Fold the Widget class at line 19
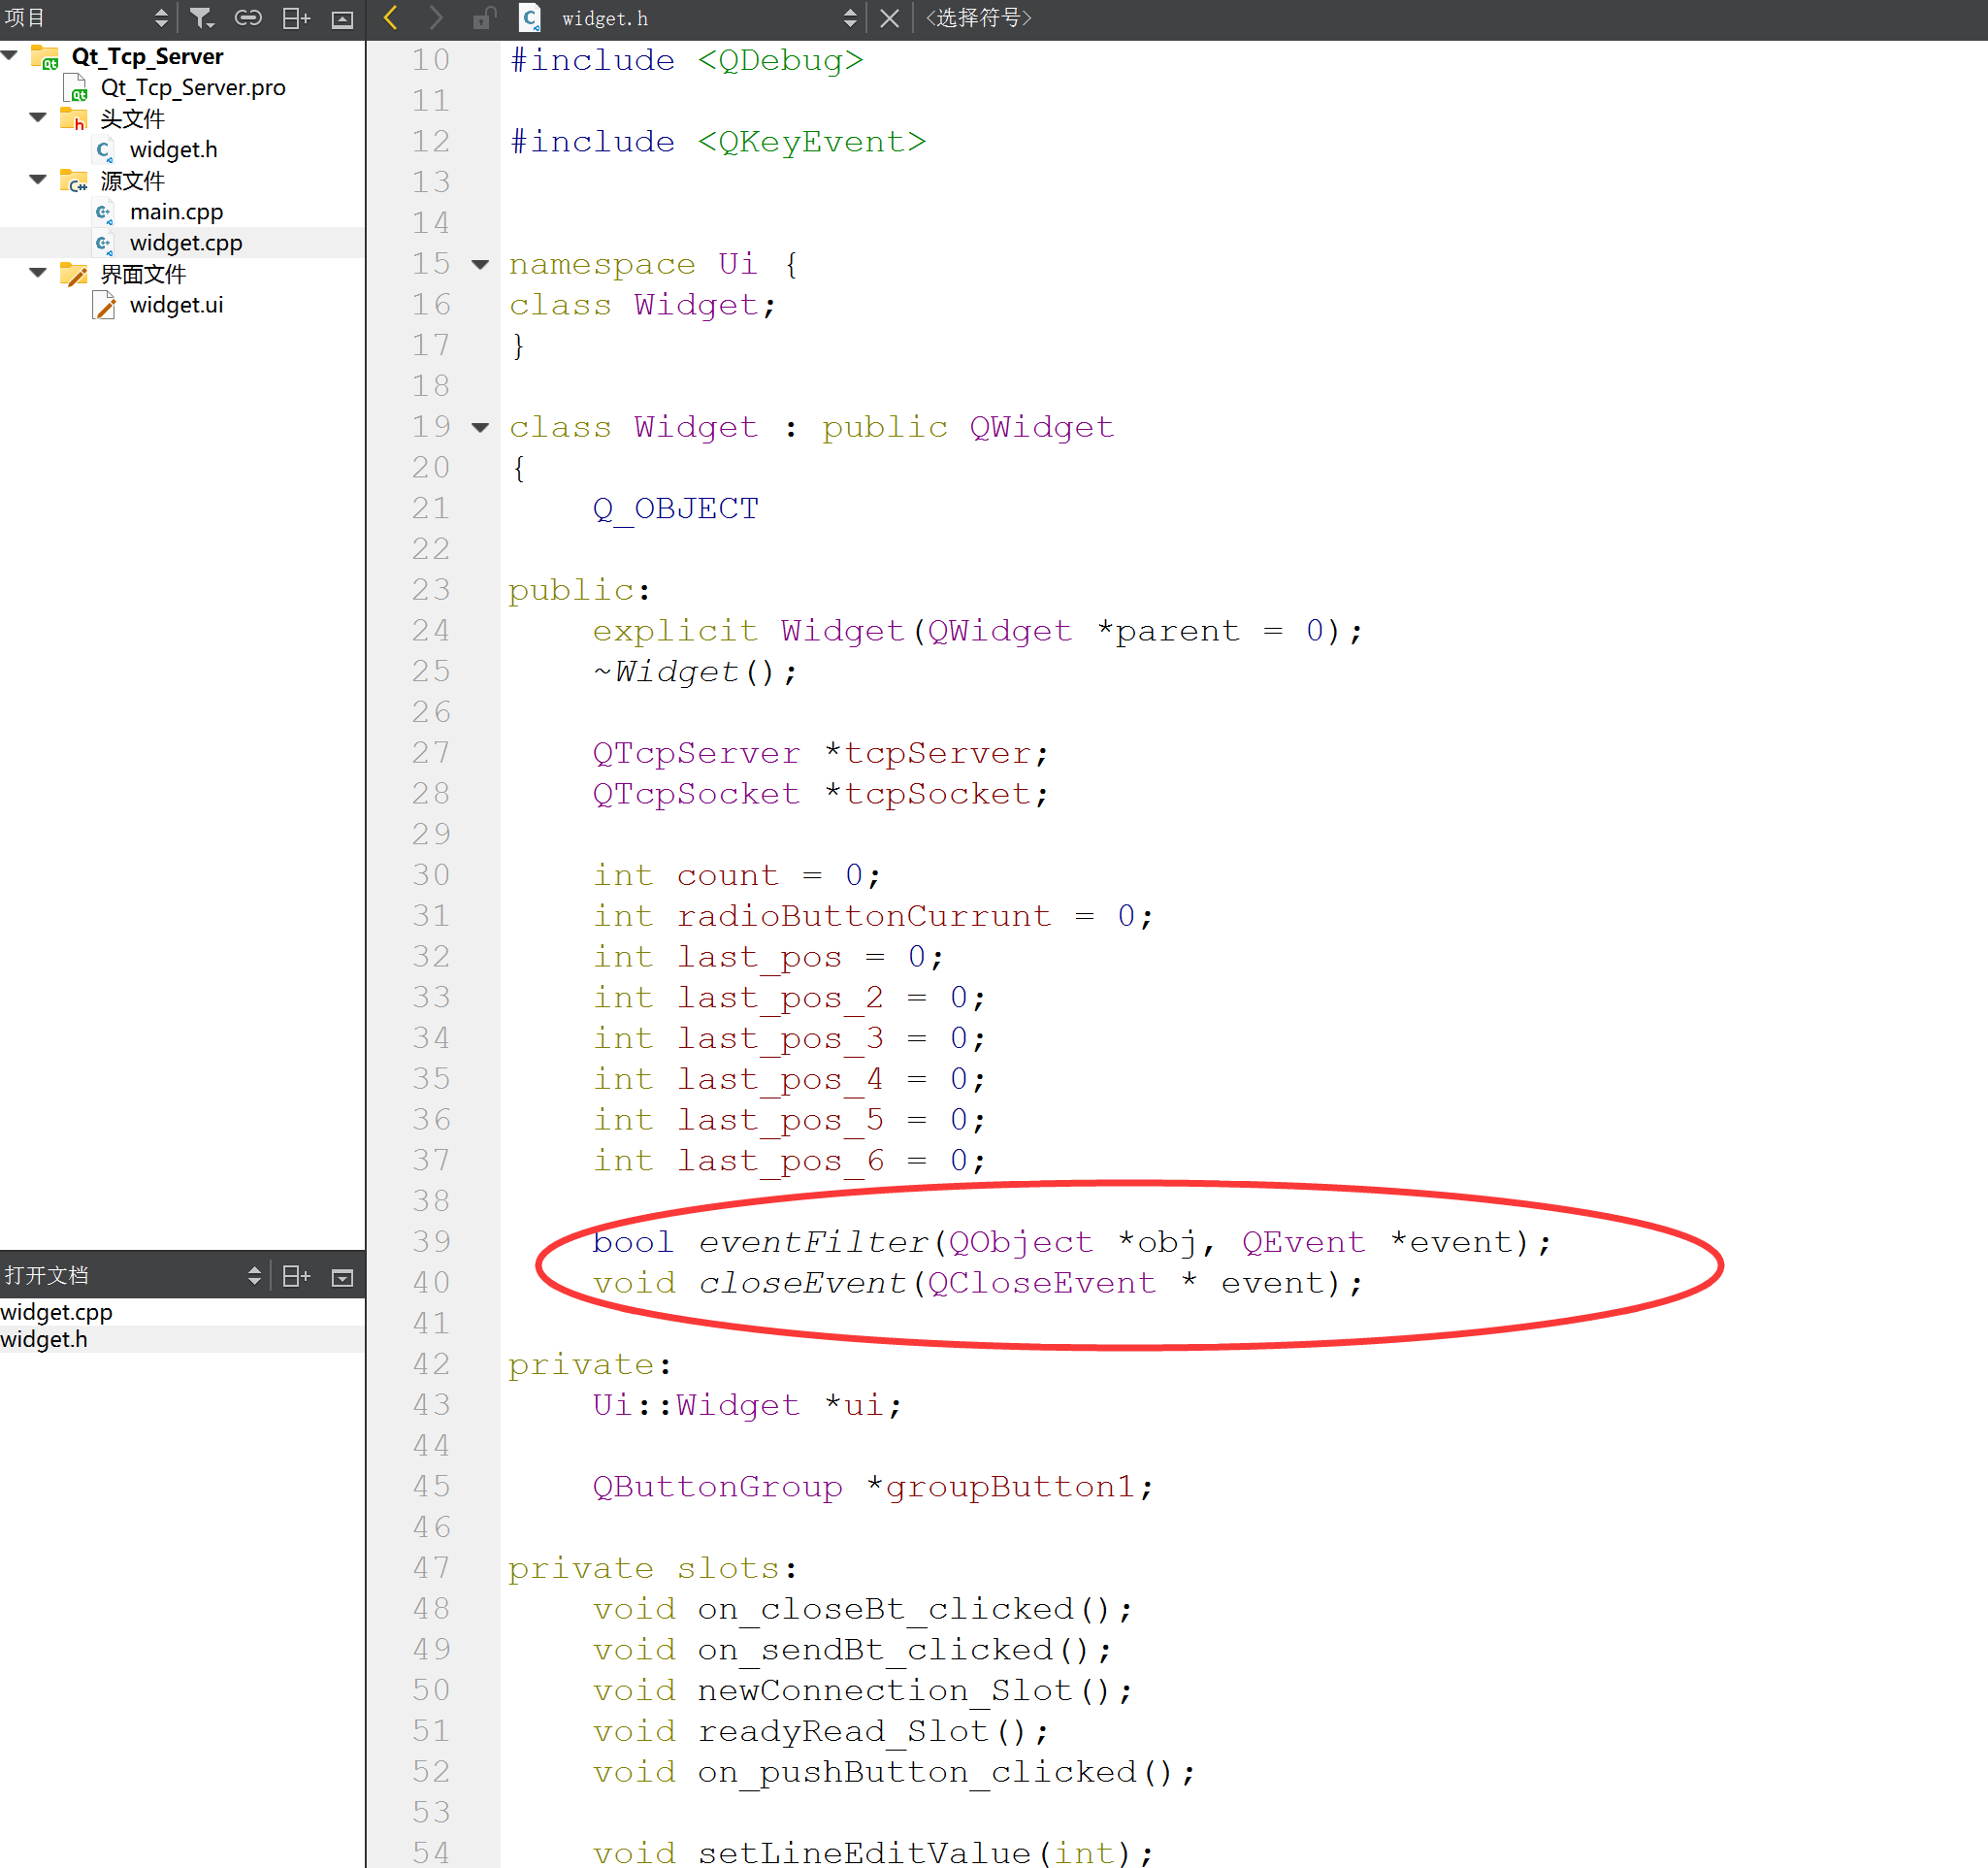This screenshot has height=1868, width=1988. 481,427
